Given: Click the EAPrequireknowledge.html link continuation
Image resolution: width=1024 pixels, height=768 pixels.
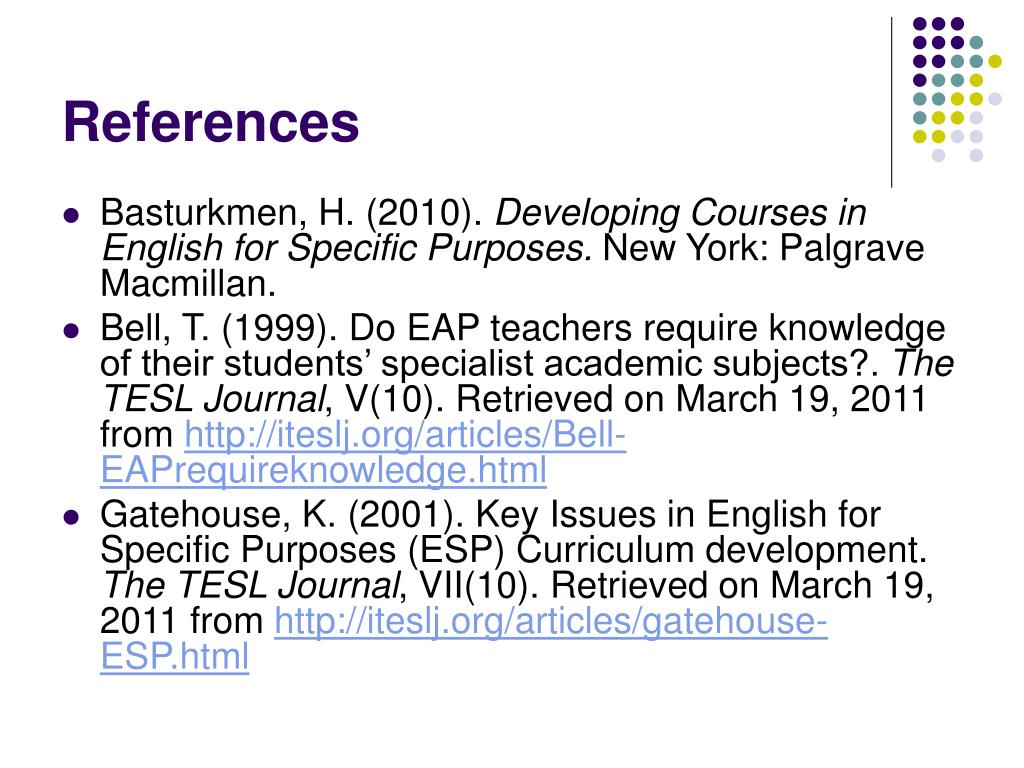Looking at the screenshot, I should tap(323, 470).
